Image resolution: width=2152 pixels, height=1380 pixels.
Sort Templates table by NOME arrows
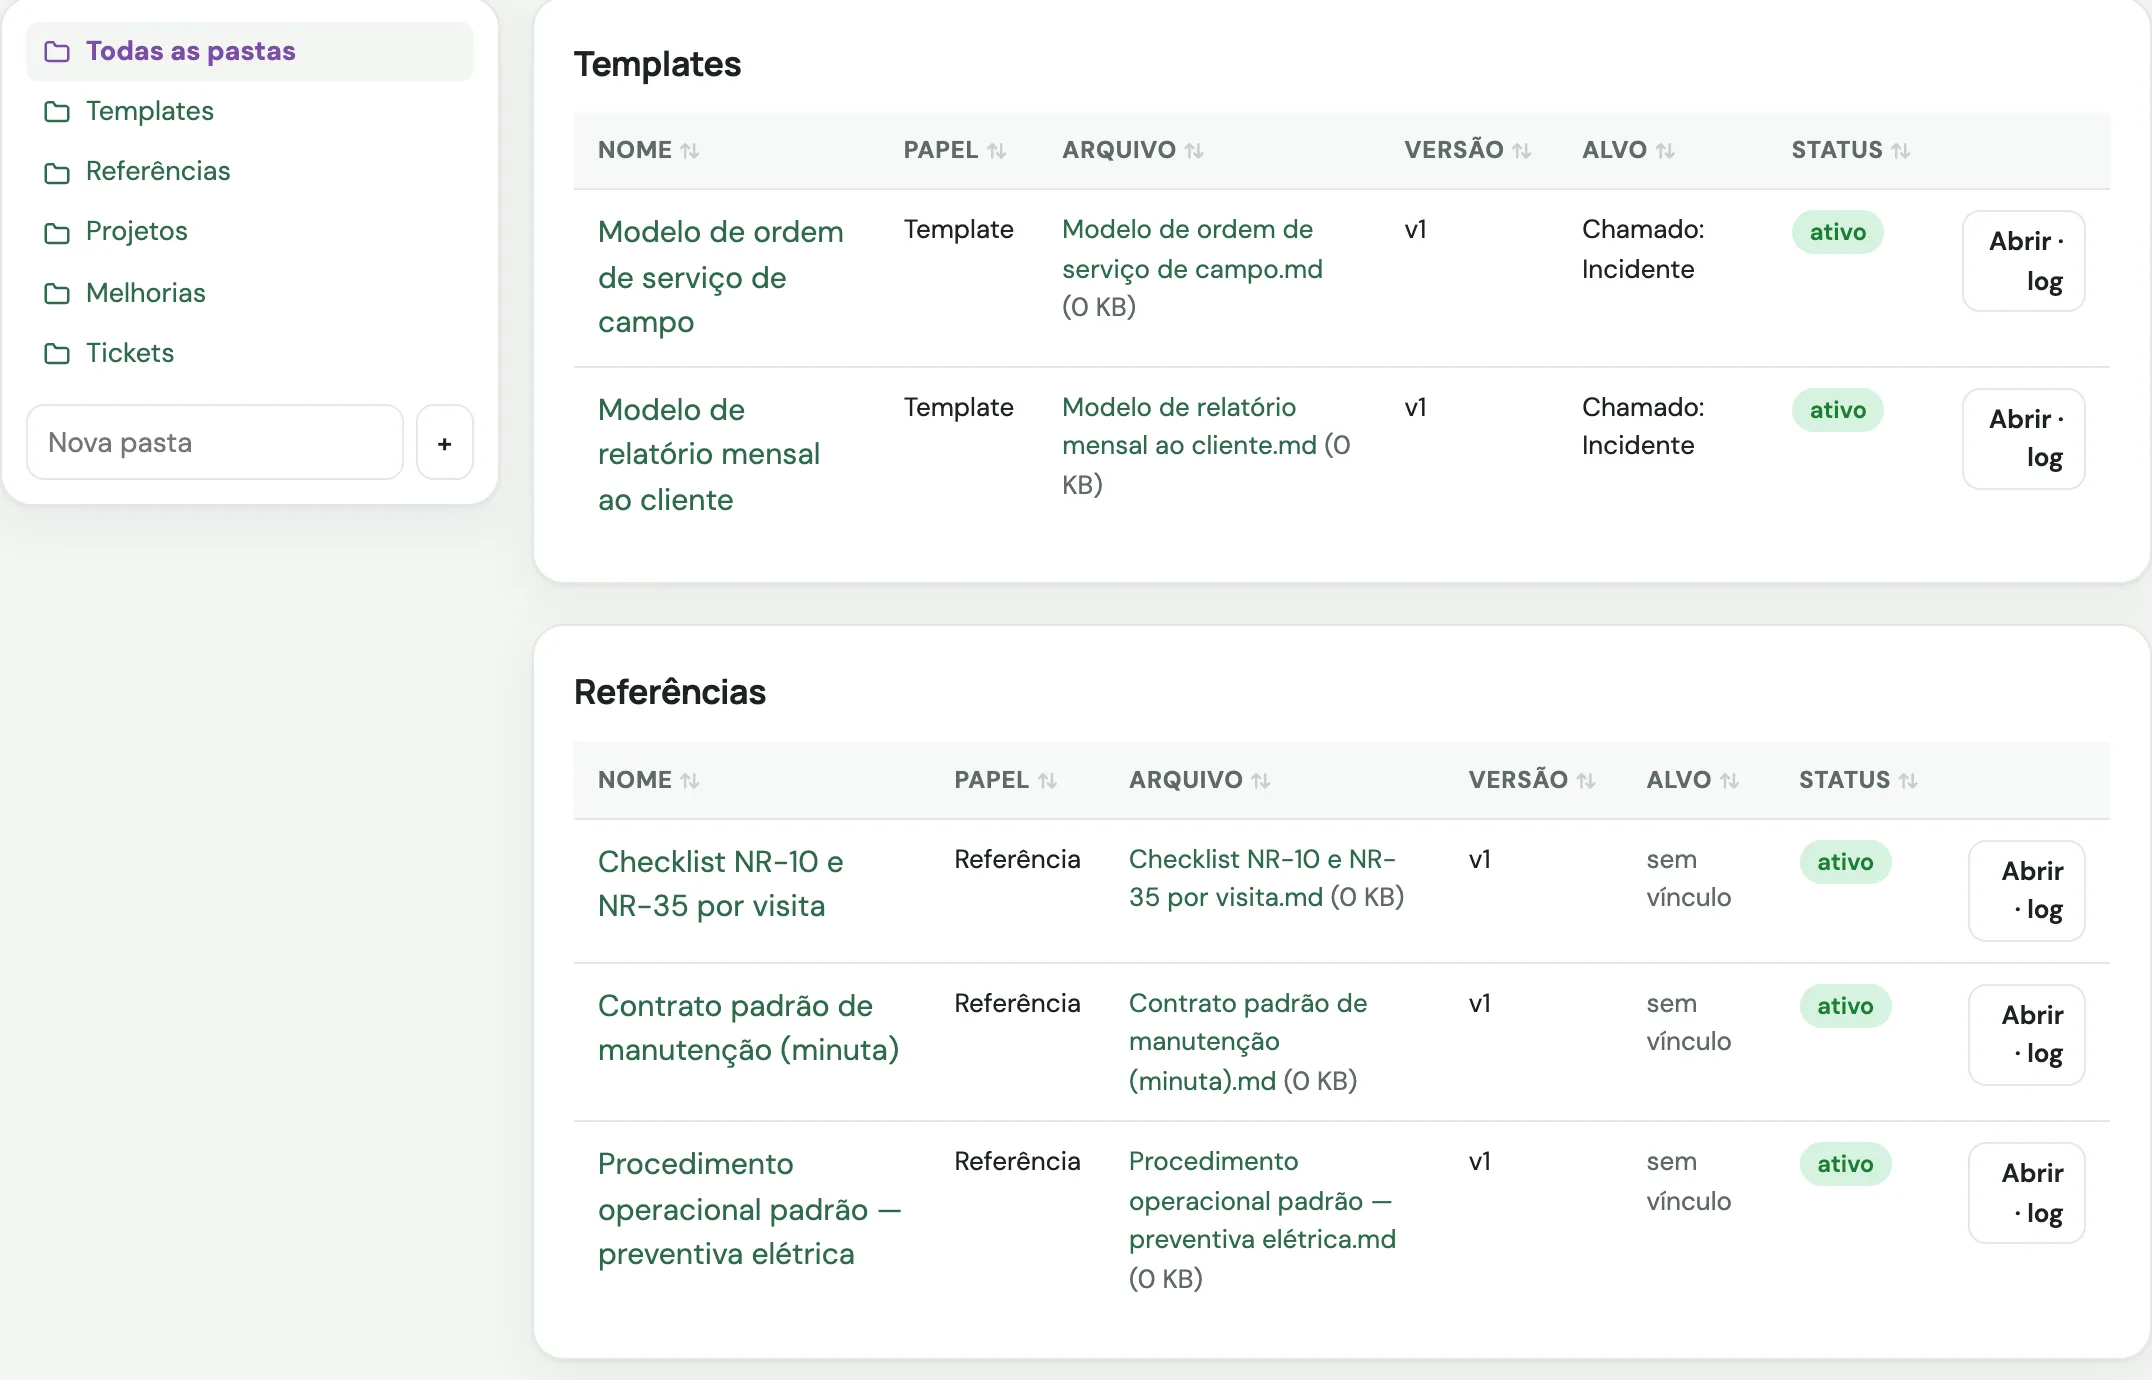(x=690, y=151)
